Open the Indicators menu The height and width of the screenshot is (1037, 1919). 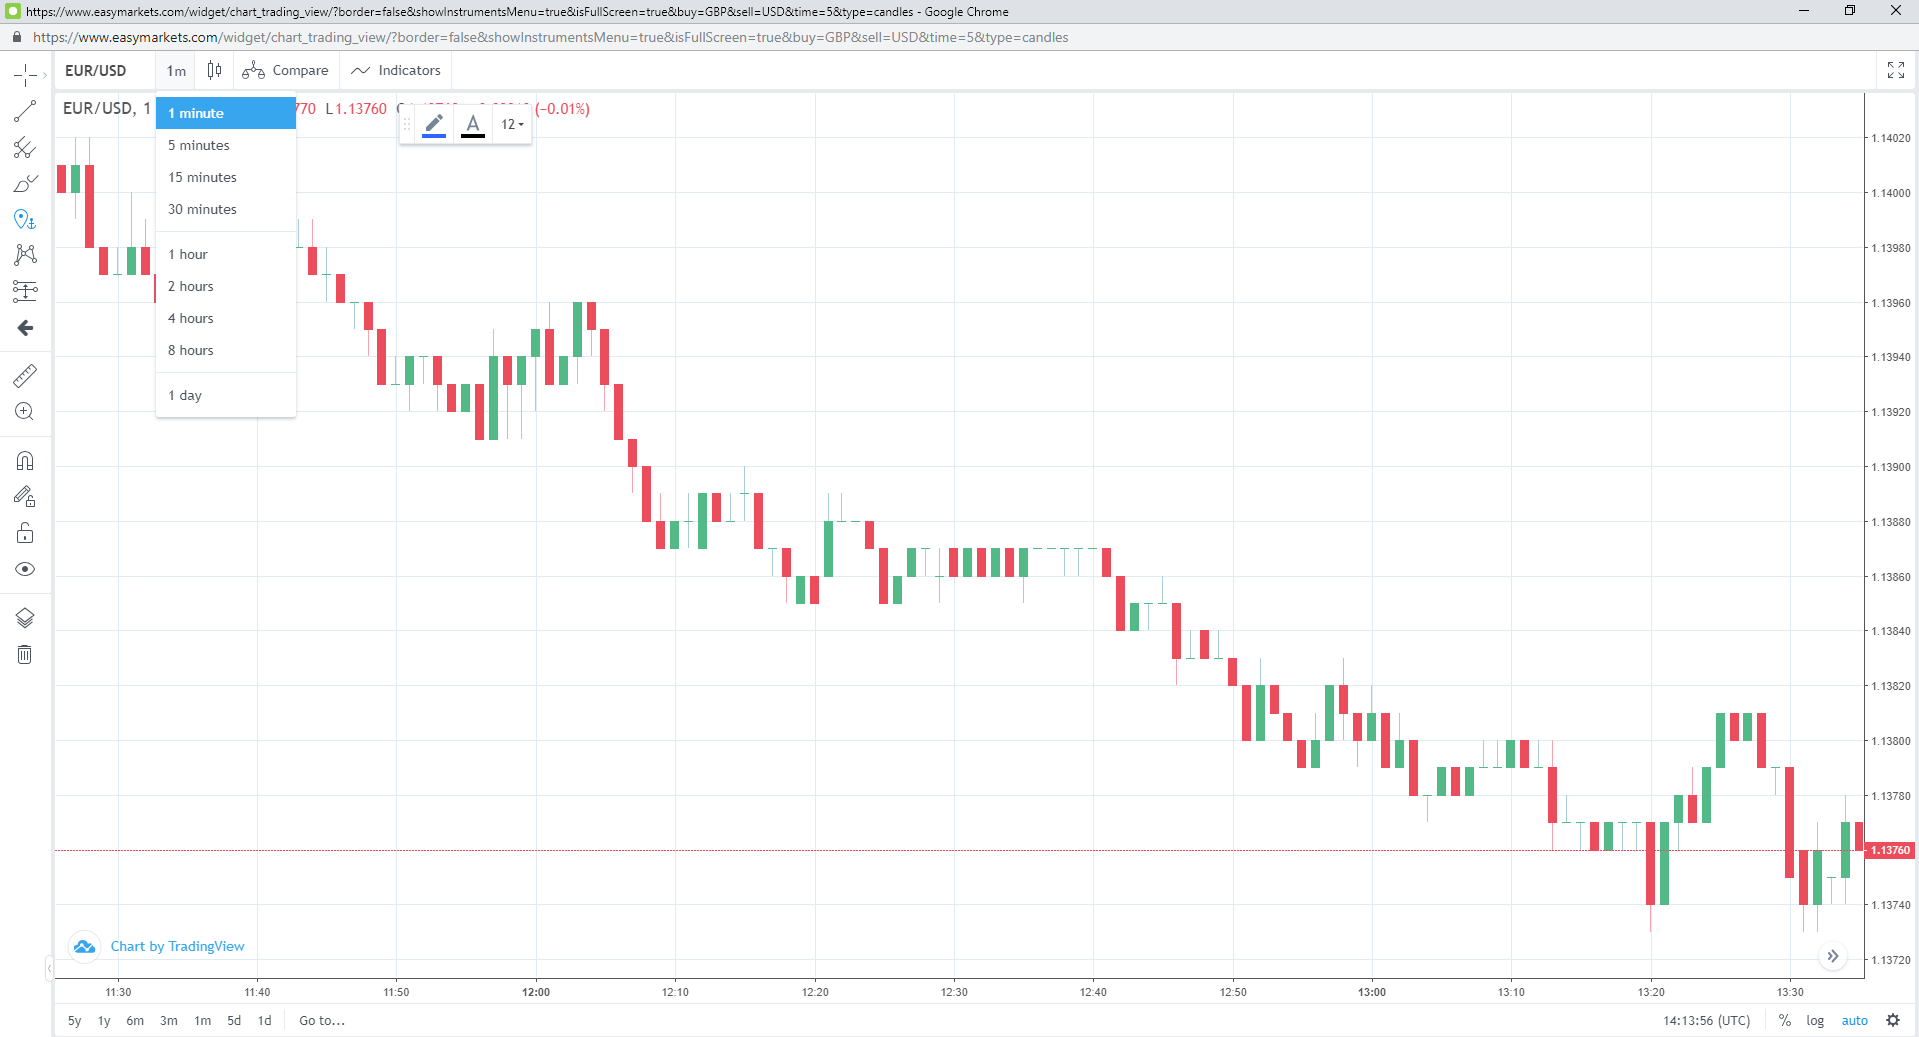click(396, 70)
